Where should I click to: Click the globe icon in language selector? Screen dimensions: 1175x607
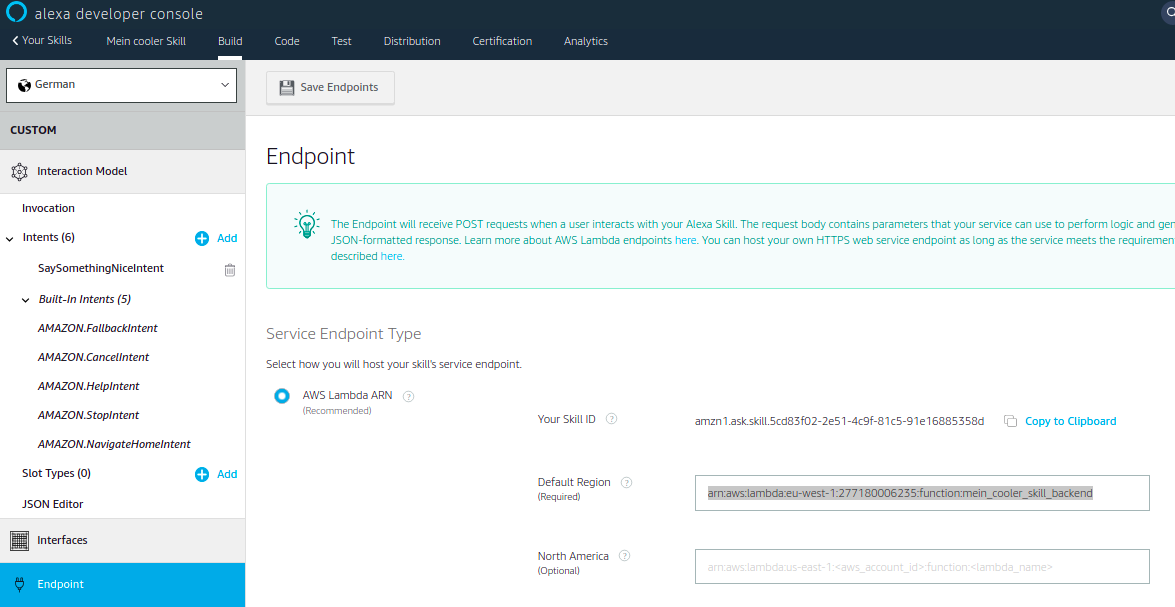click(x=24, y=85)
